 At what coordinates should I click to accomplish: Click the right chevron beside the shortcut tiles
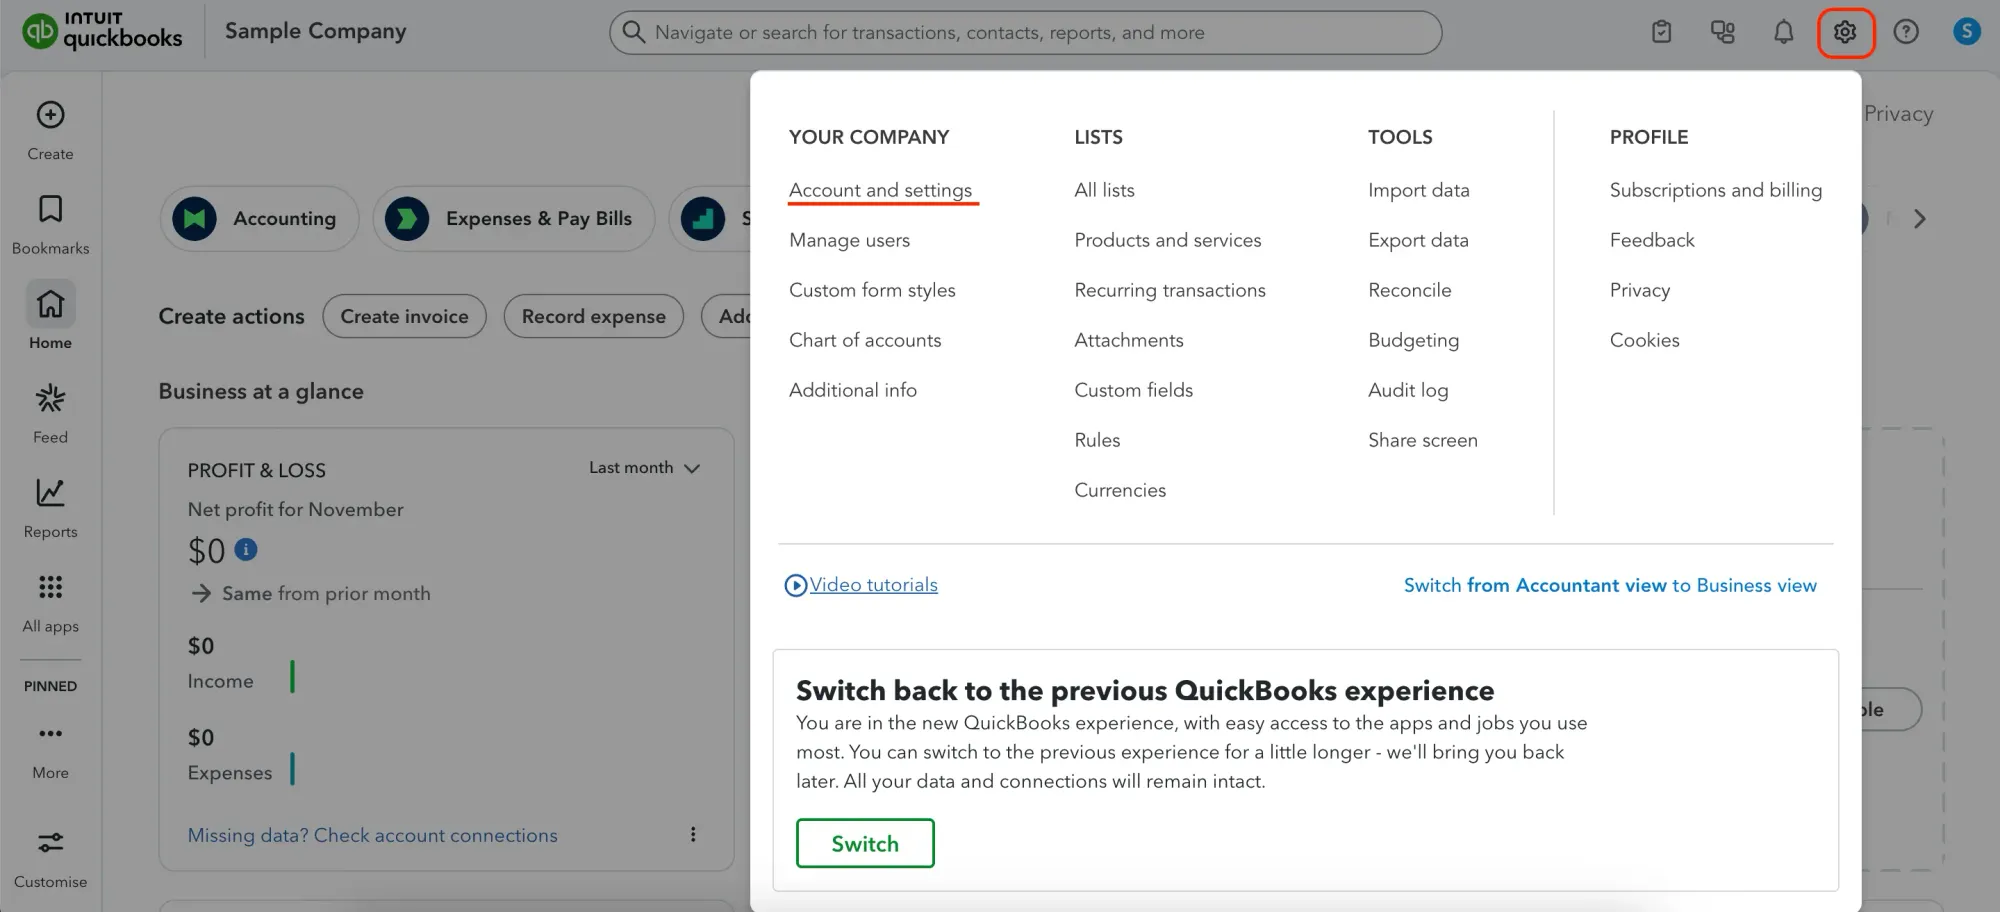click(x=1919, y=218)
